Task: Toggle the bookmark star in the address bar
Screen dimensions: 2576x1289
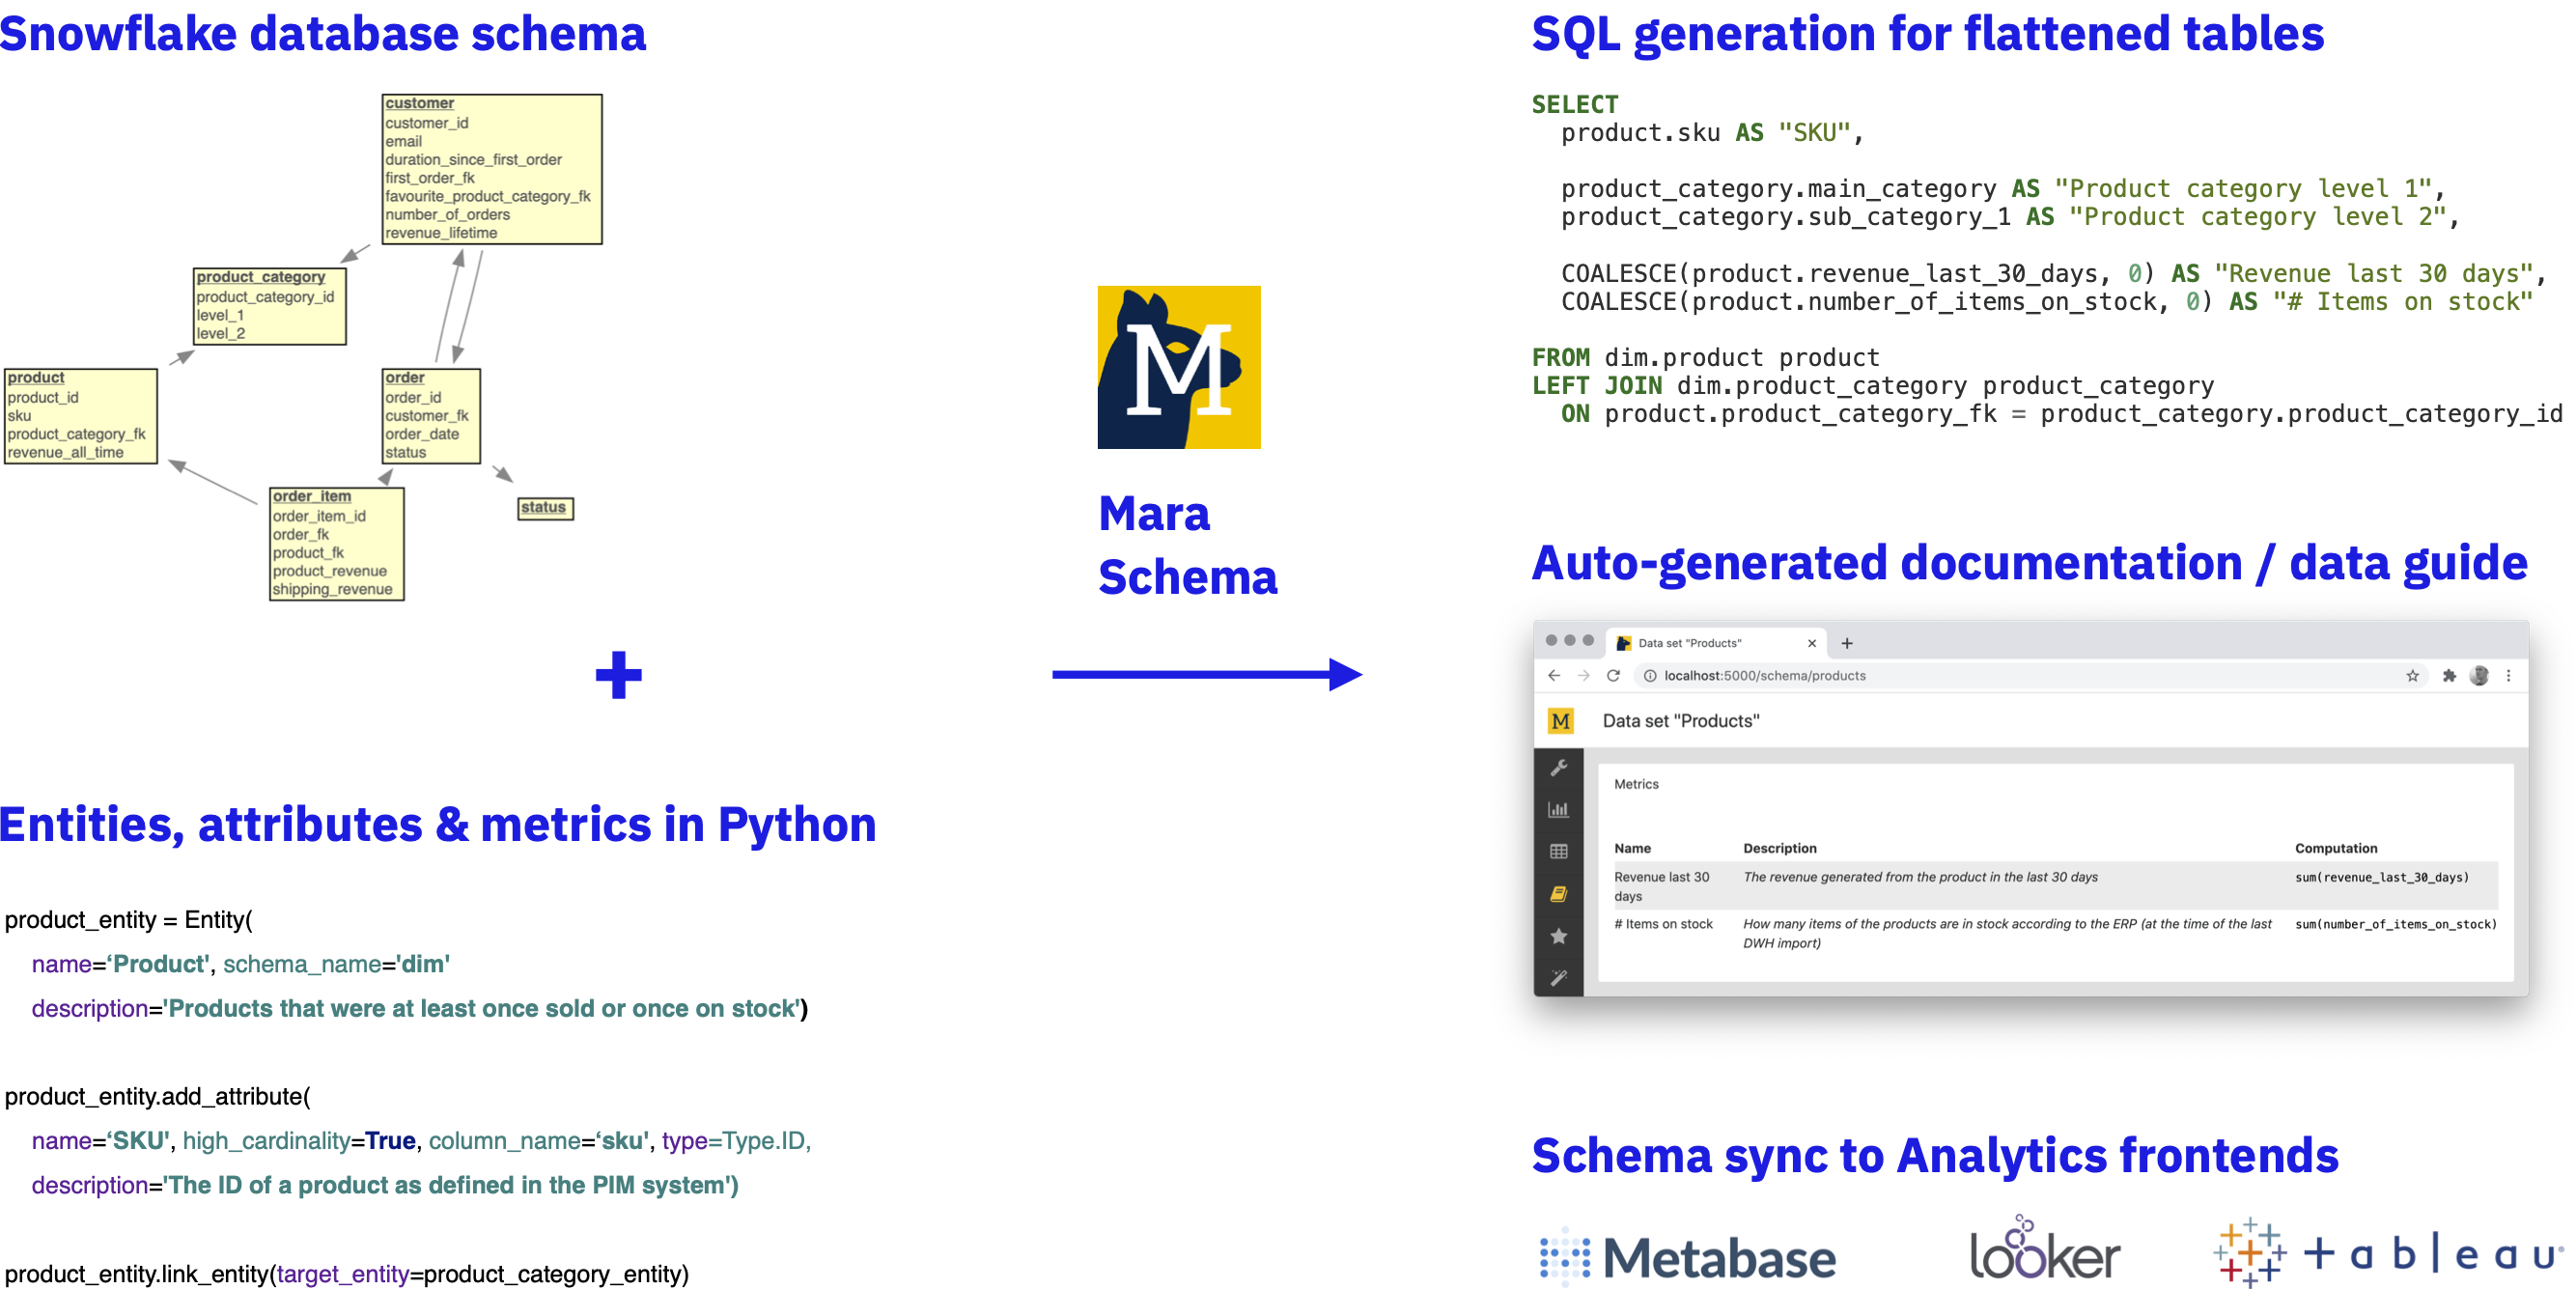Action: coord(2413,676)
